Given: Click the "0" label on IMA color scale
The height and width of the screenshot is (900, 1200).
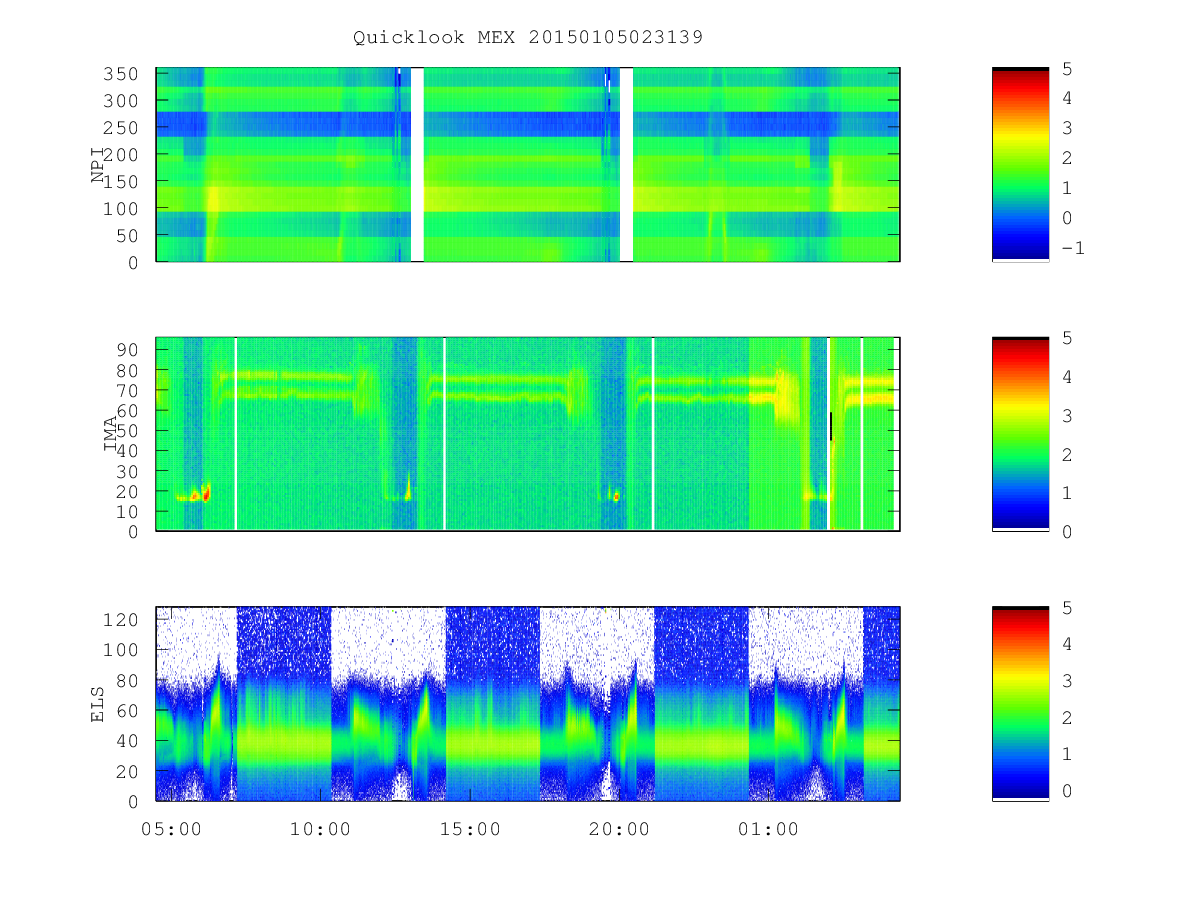Looking at the screenshot, I should (x=1067, y=532).
